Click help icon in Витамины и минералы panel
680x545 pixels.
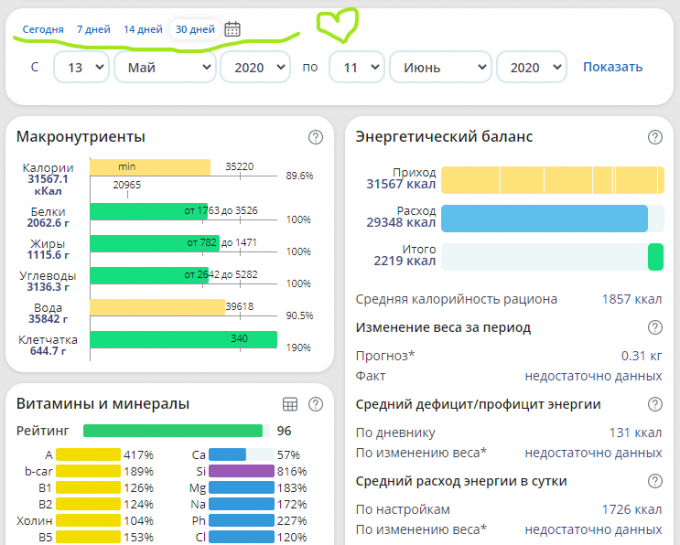[315, 404]
